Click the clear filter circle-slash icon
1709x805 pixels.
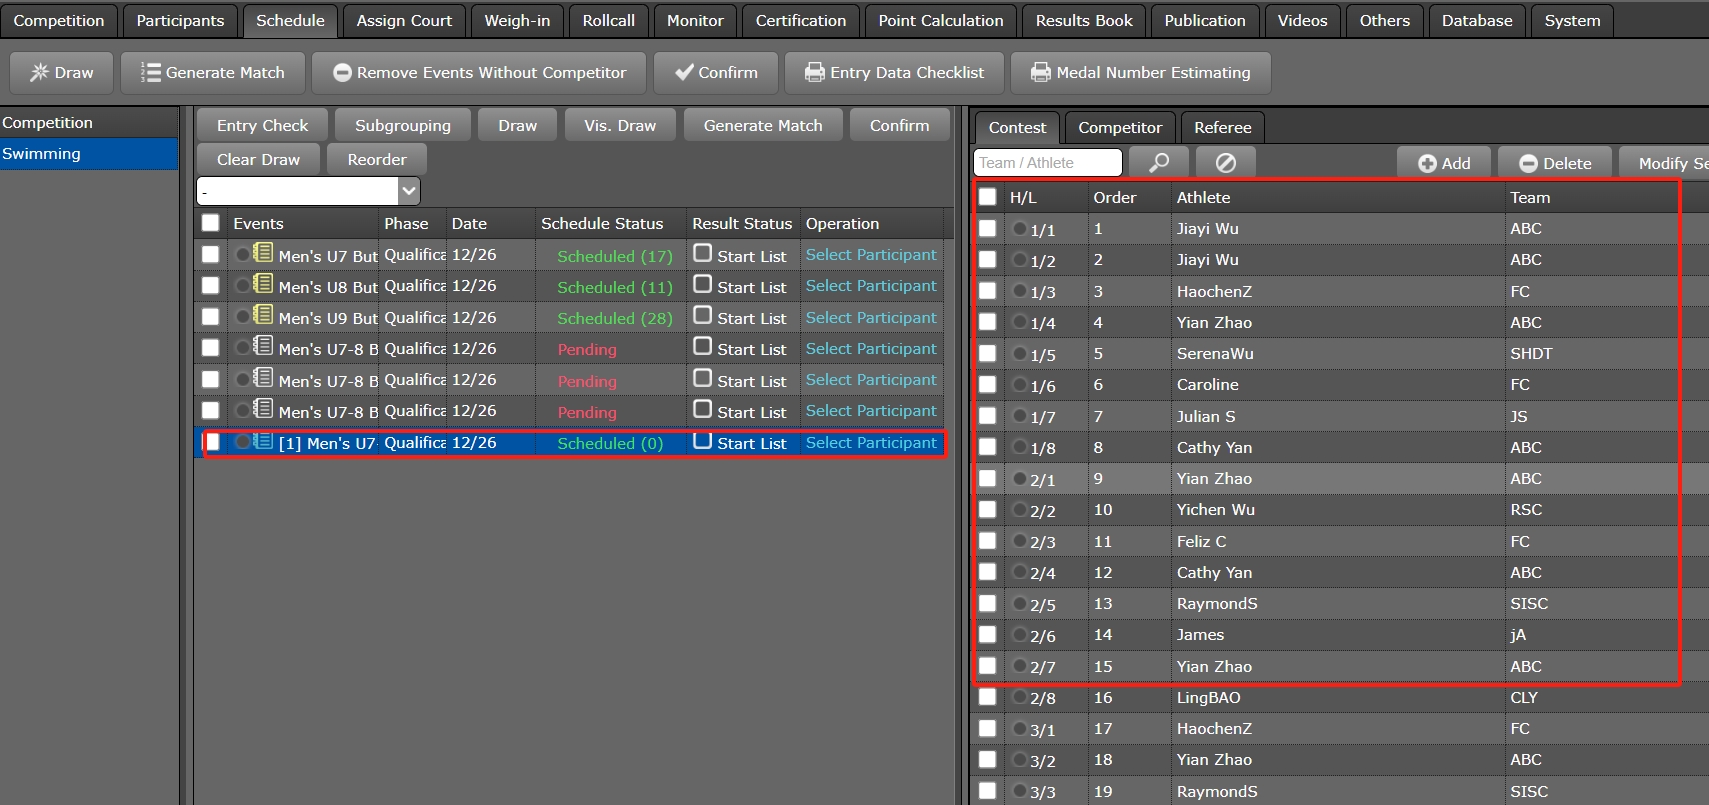1225,163
